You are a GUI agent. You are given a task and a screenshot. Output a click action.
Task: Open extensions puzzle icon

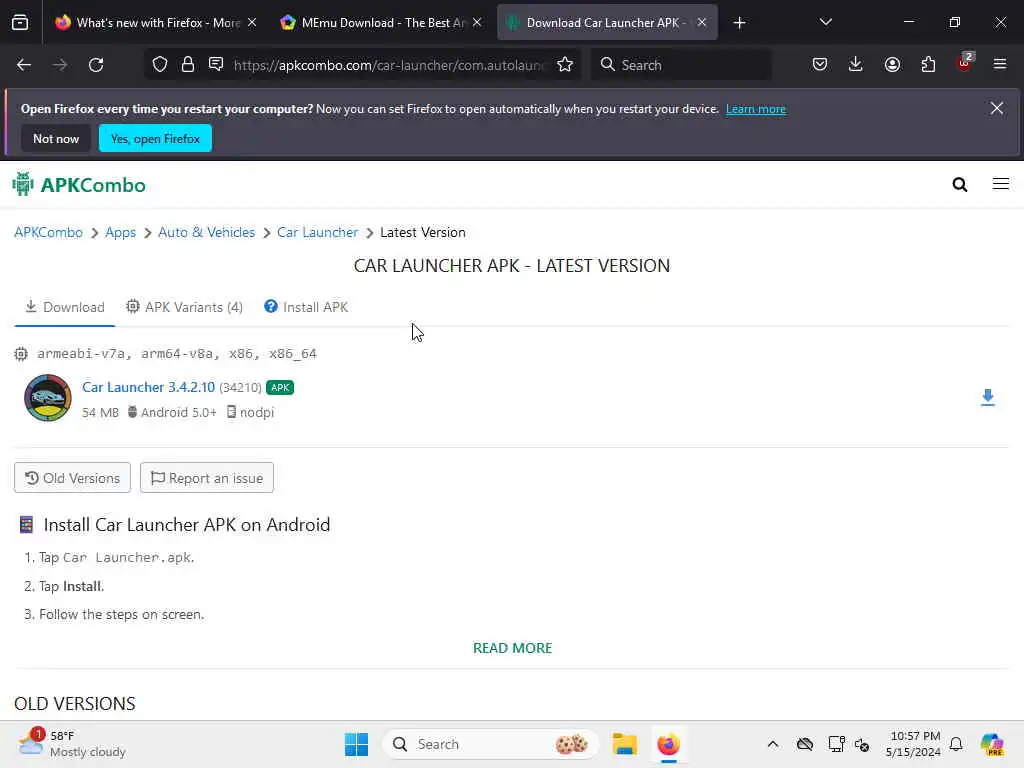pyautogui.click(x=928, y=65)
